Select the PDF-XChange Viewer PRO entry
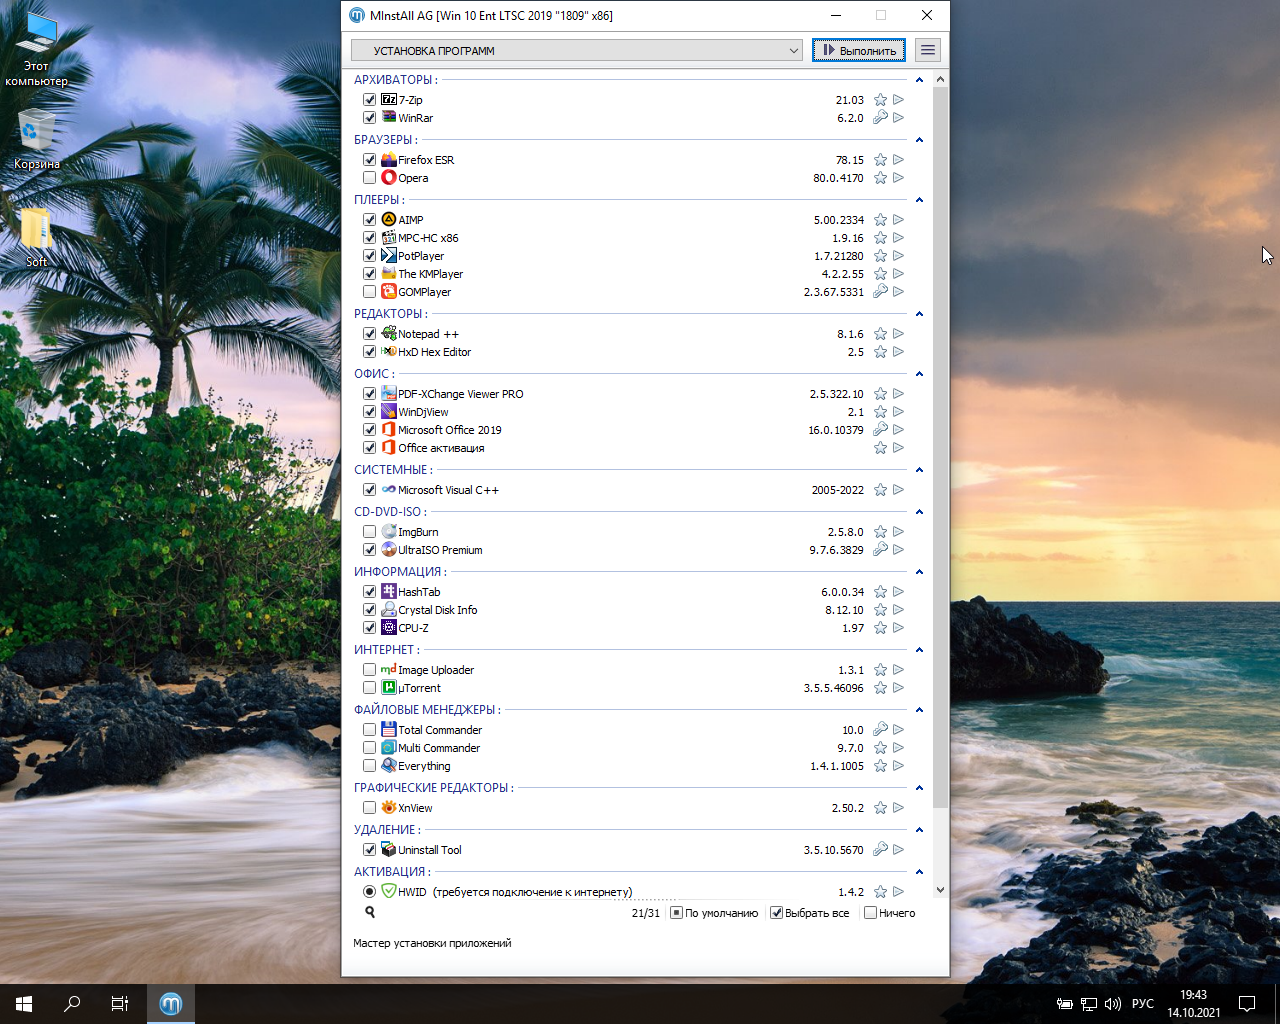This screenshot has height=1024, width=1280. (460, 394)
